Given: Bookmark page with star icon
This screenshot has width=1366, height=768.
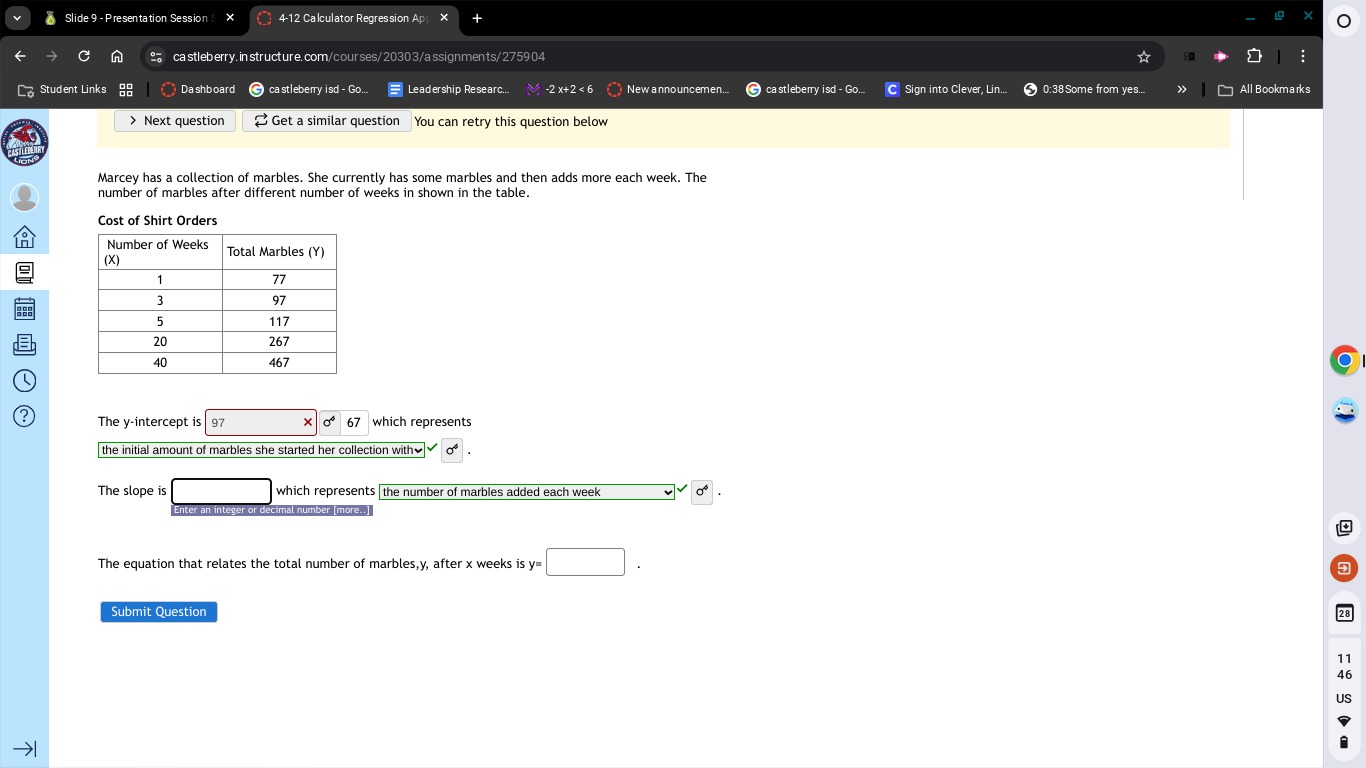Looking at the screenshot, I should pos(1144,57).
